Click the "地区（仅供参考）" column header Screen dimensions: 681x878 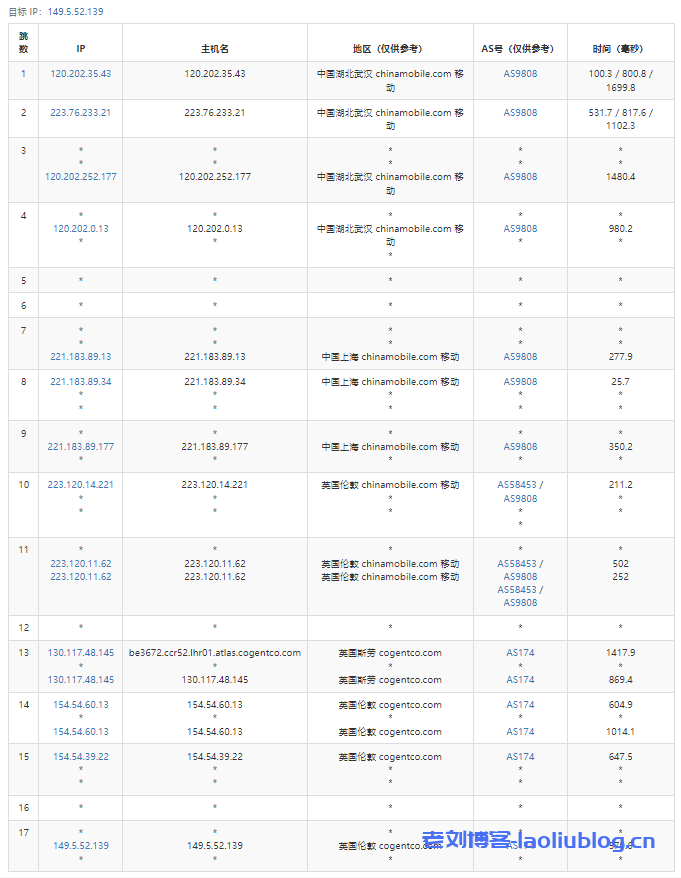[x=389, y=48]
